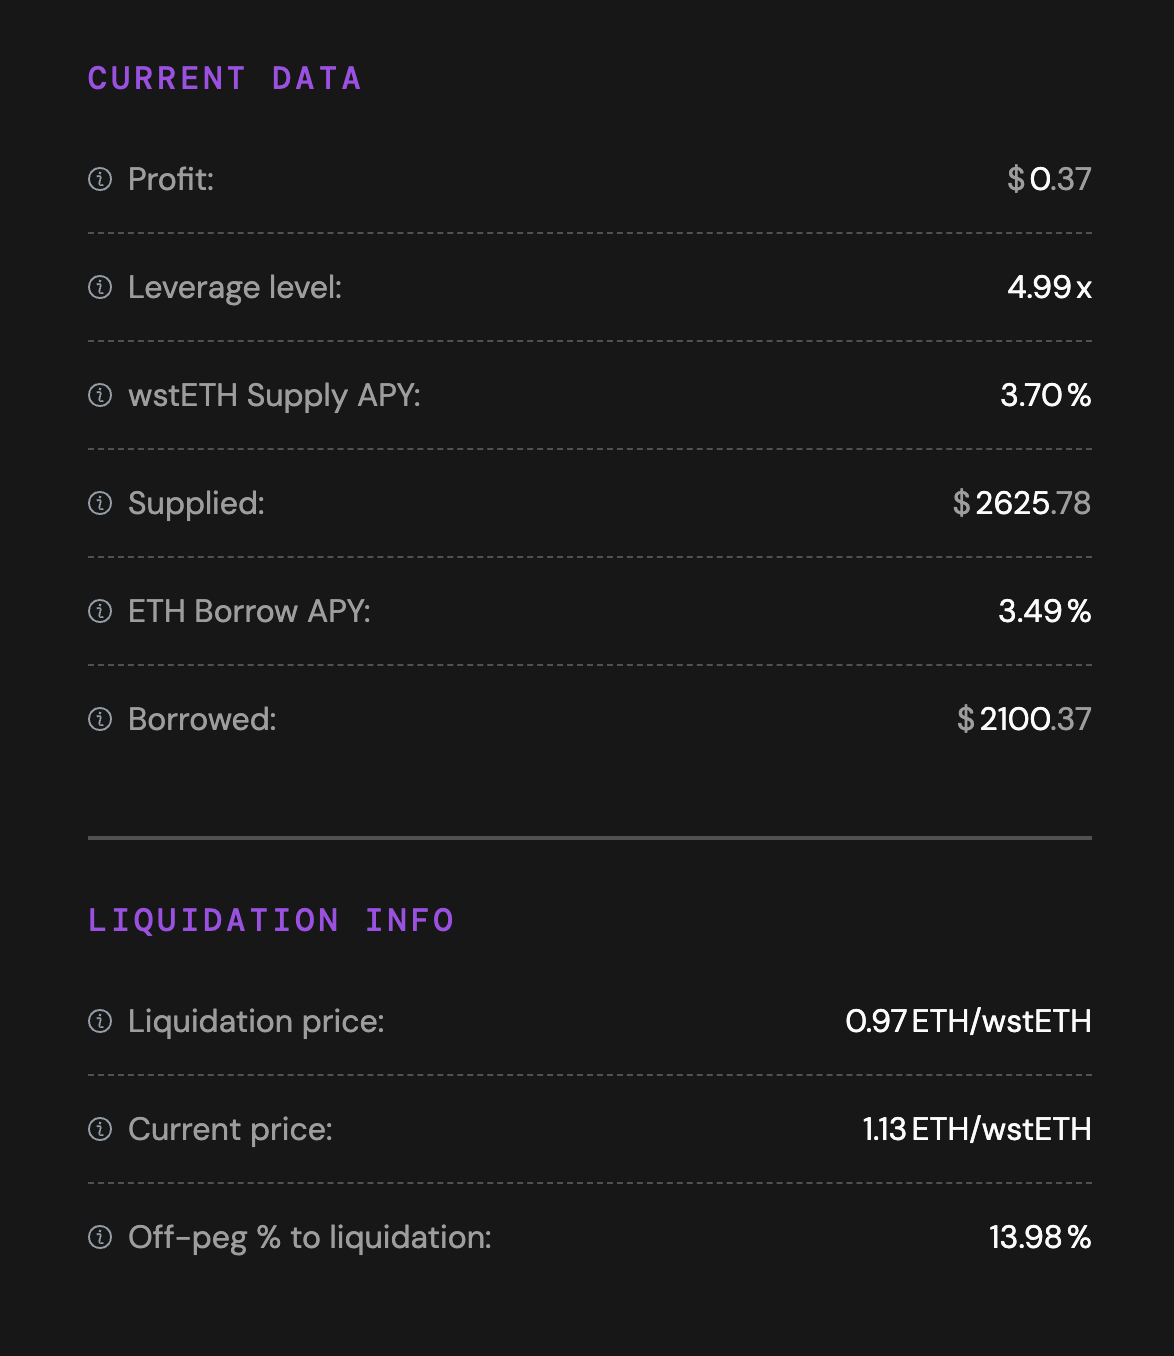Viewport: 1174px width, 1356px height.
Task: Click the info icon next to Supplied
Action: point(100,503)
